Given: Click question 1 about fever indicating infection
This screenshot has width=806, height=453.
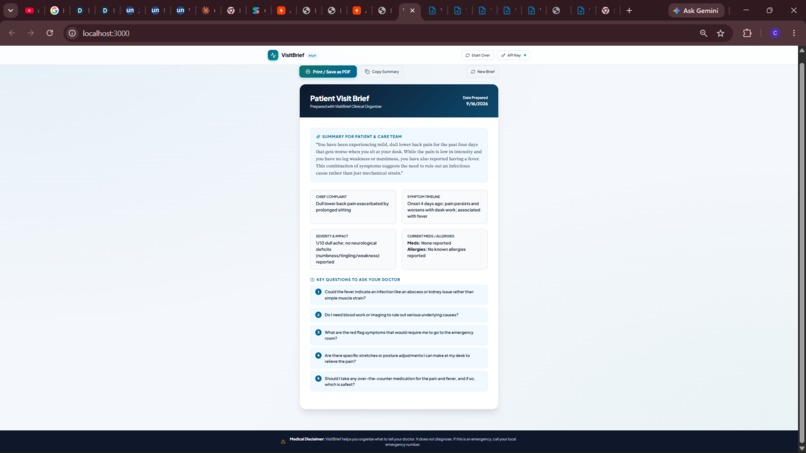Looking at the screenshot, I should [x=399, y=295].
